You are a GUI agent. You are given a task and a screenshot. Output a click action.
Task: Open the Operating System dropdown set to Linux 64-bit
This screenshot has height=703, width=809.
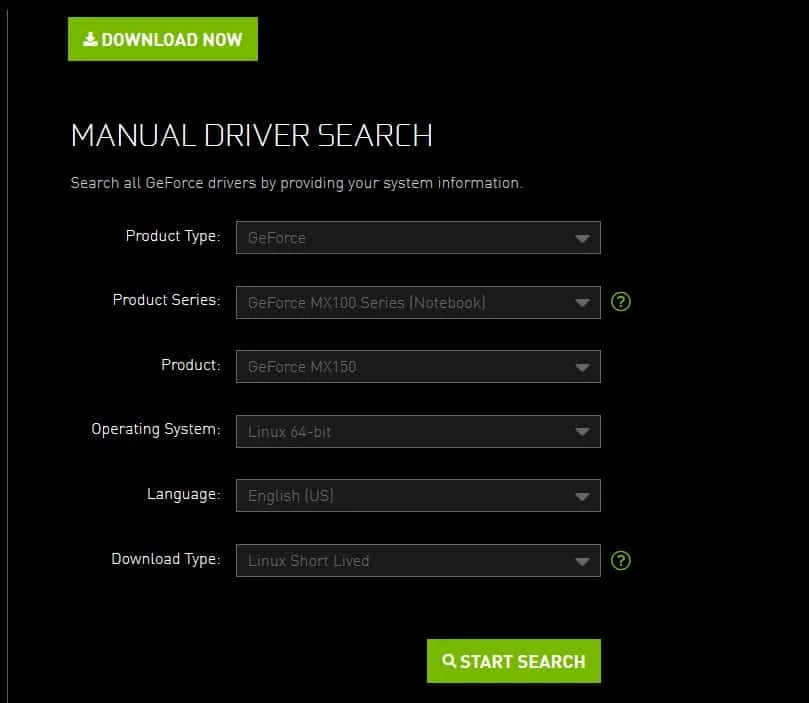(417, 431)
